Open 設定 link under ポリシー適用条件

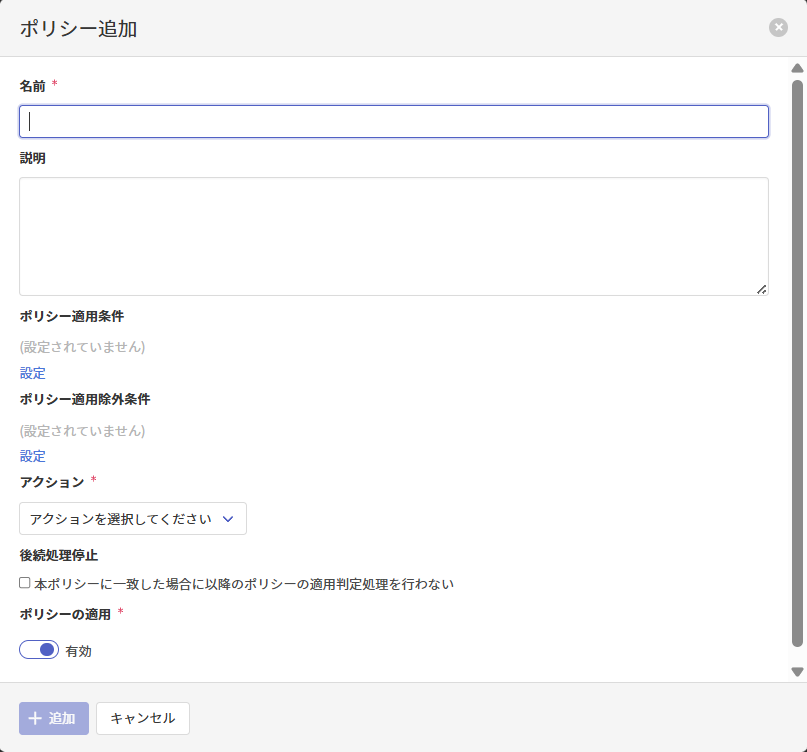33,373
